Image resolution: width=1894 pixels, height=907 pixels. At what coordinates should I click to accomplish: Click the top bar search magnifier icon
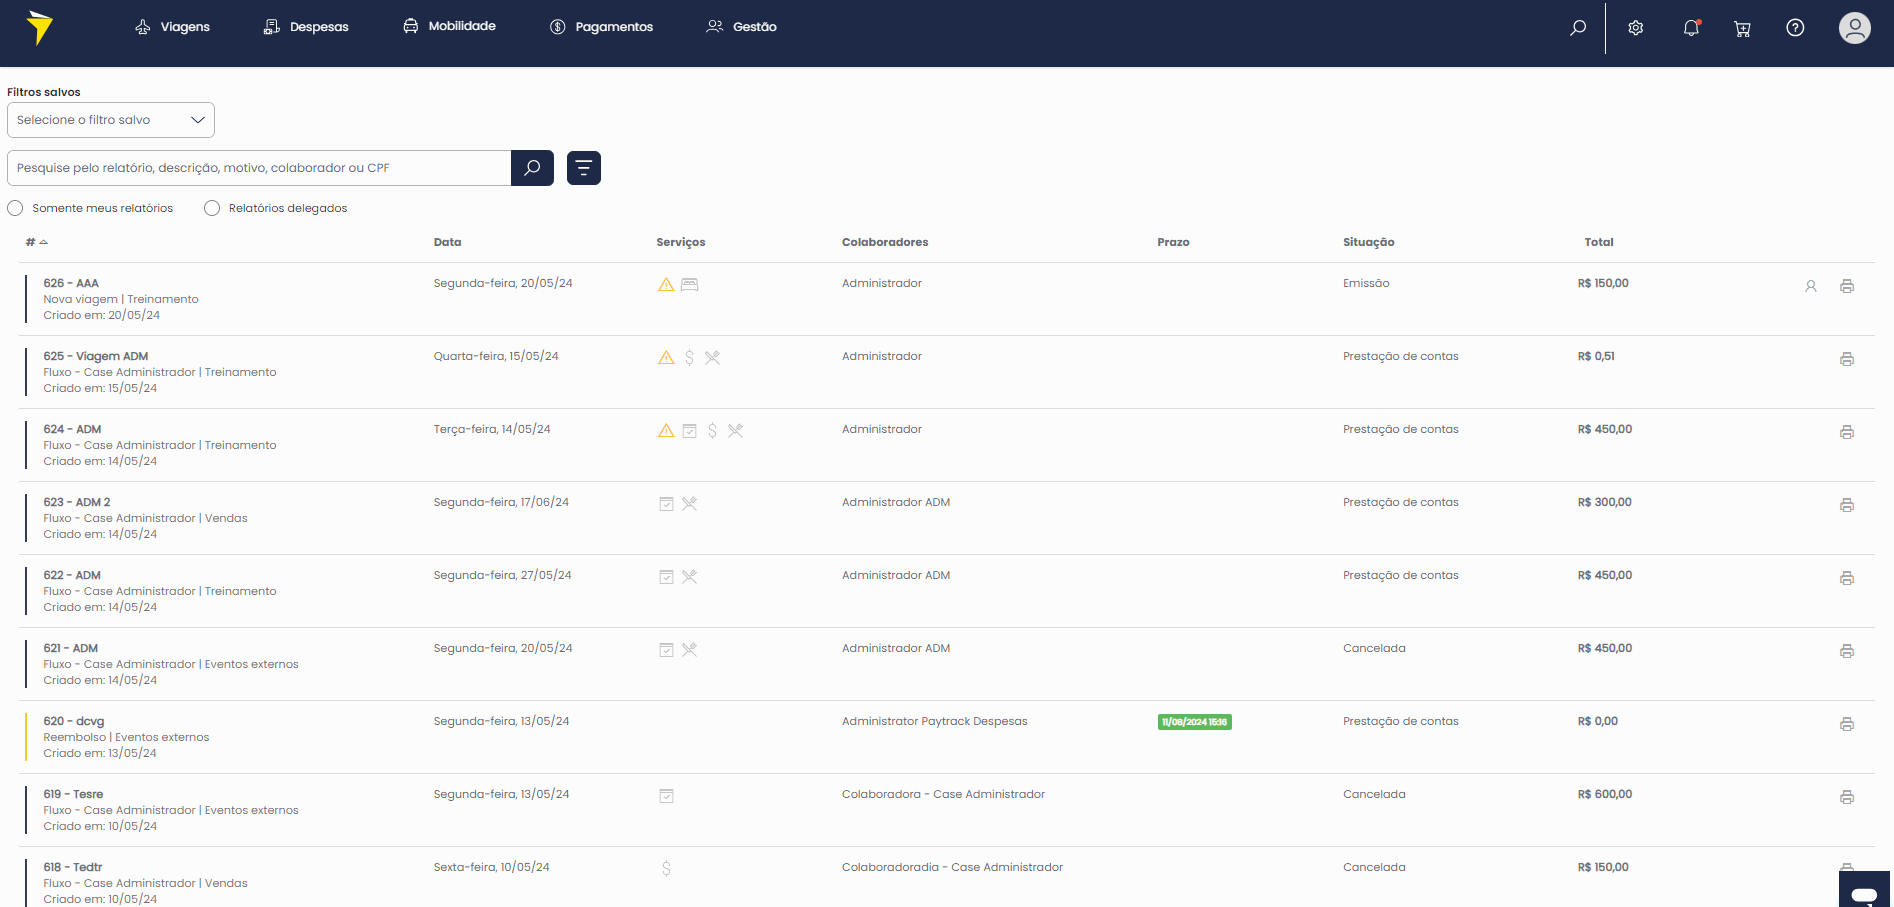point(1578,28)
